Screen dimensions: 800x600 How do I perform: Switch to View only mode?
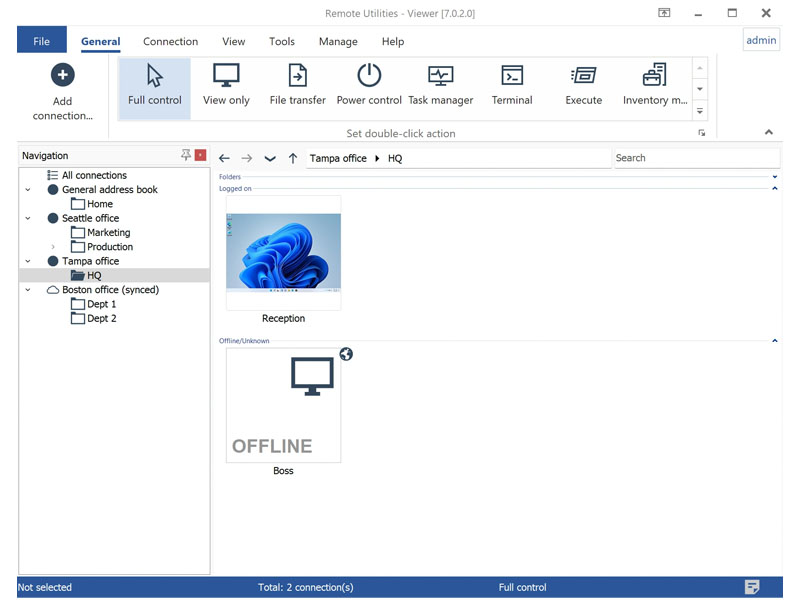[226, 87]
